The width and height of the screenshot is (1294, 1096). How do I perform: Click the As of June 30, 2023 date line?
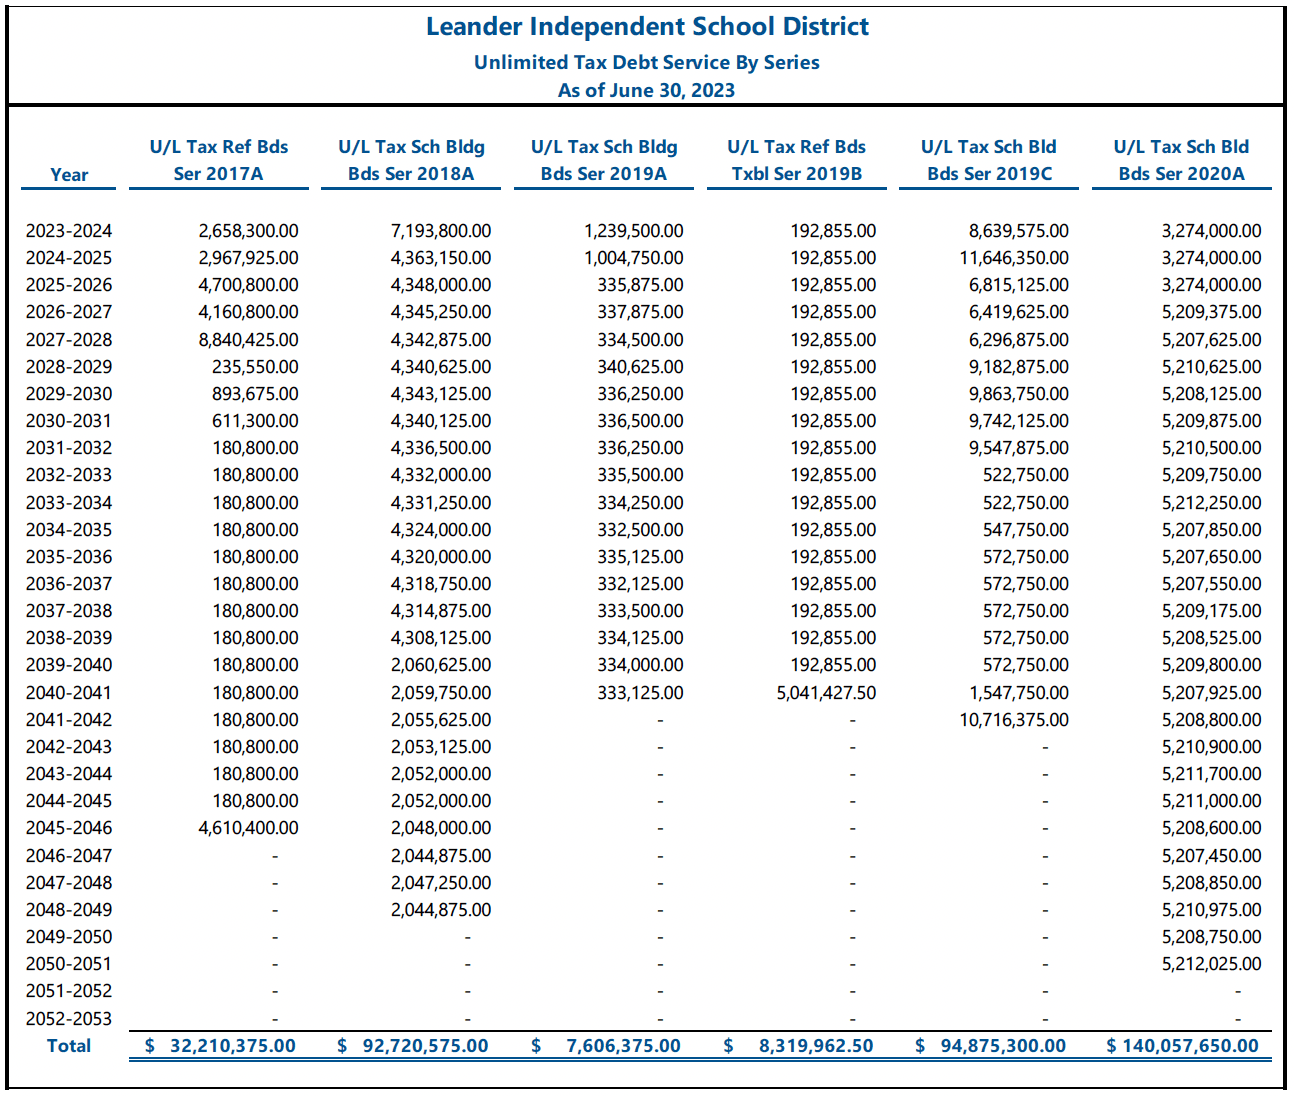647,90
